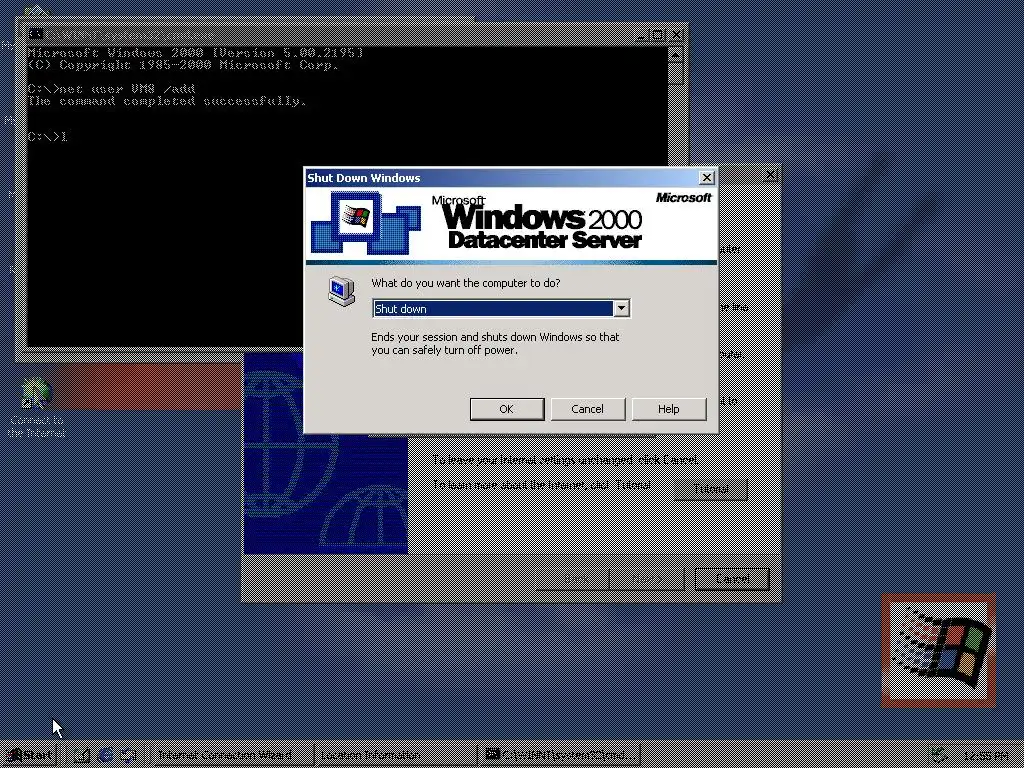Click the 'net user VM8 /add' command line
Image resolution: width=1024 pixels, height=768 pixels.
click(x=111, y=89)
